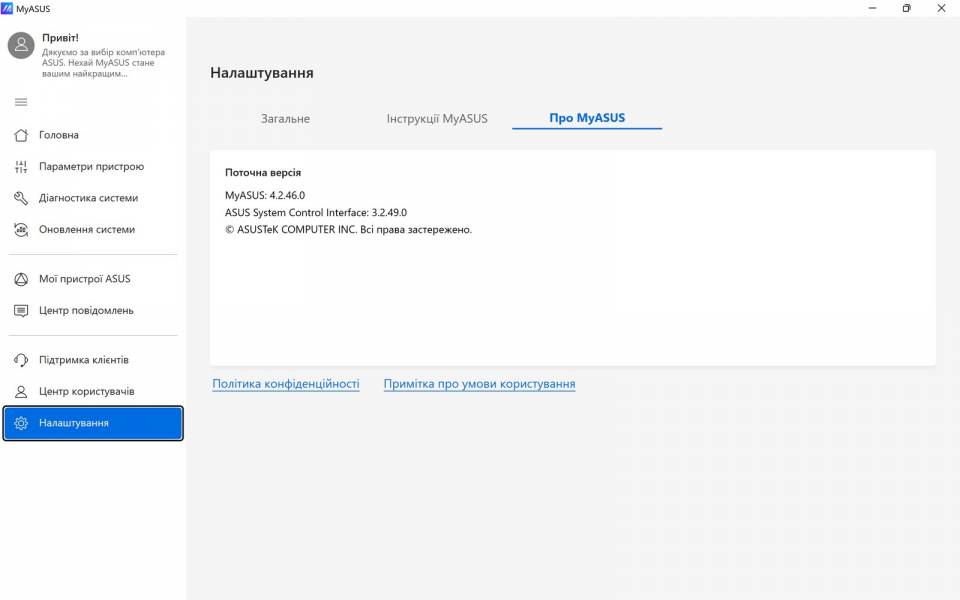Select the Про MyASUS tab
960x600 pixels.
point(587,117)
